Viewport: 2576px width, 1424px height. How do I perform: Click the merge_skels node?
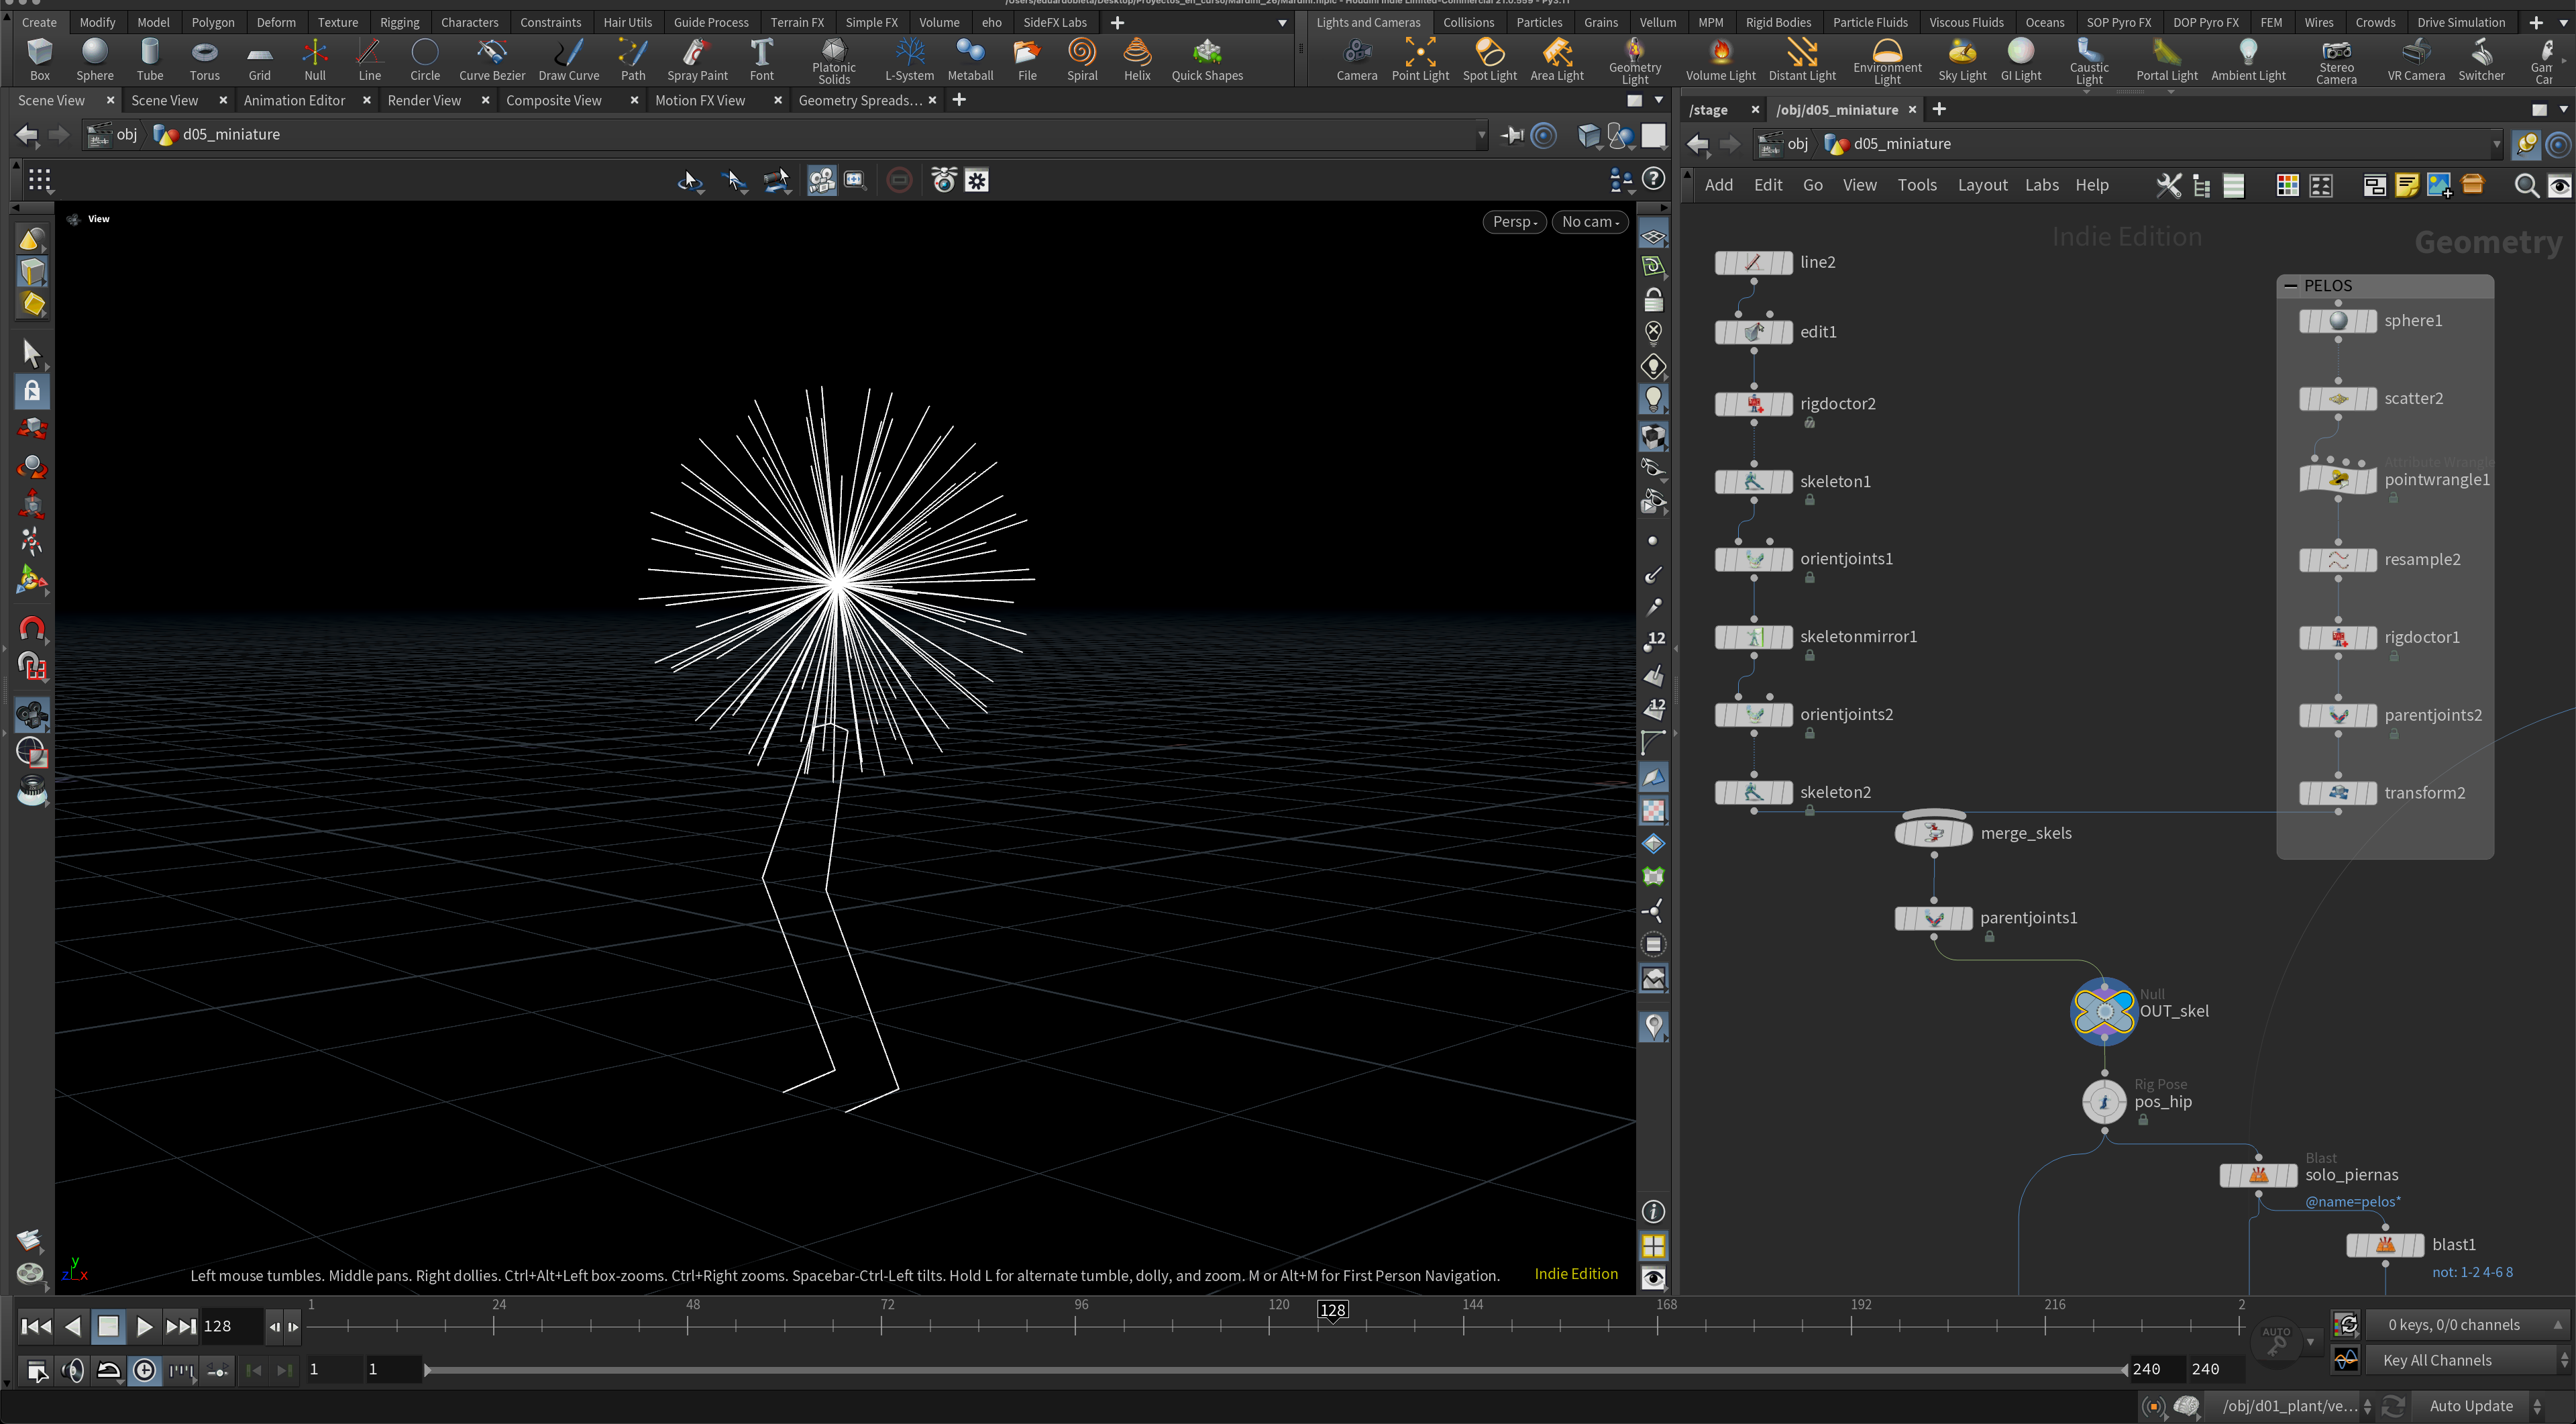pos(1933,833)
